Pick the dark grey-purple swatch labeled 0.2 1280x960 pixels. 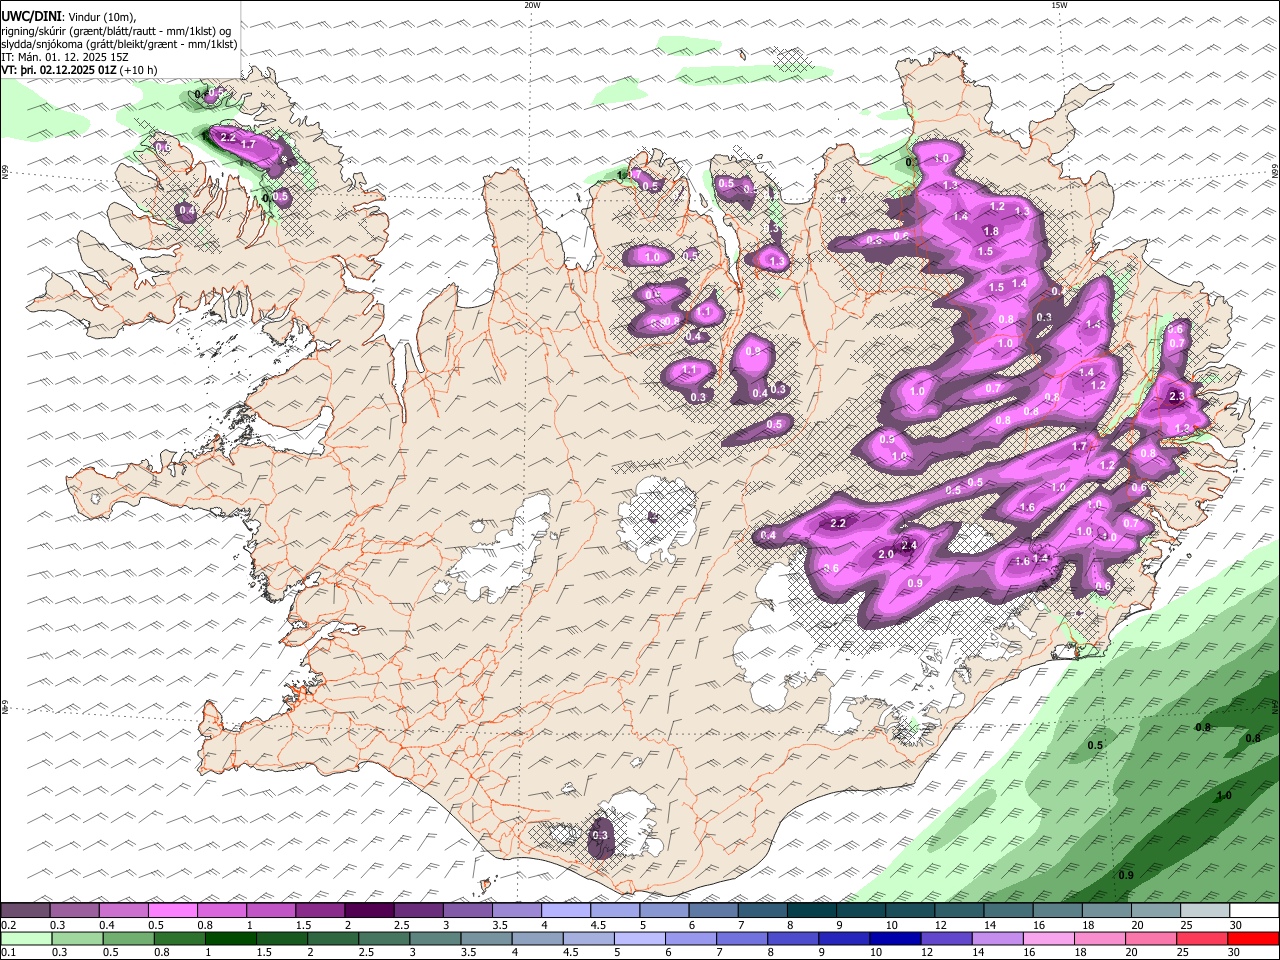25,911
